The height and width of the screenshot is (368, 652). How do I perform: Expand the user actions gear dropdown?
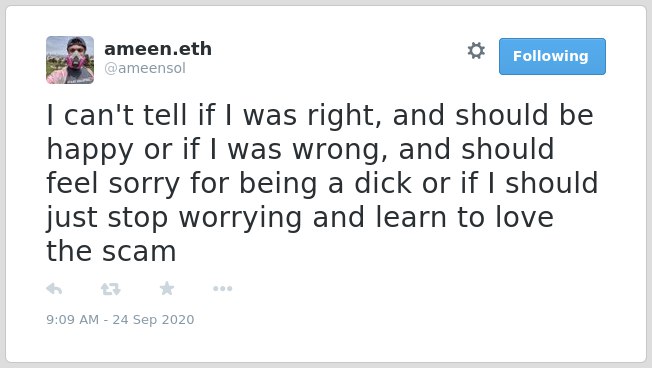pos(476,51)
